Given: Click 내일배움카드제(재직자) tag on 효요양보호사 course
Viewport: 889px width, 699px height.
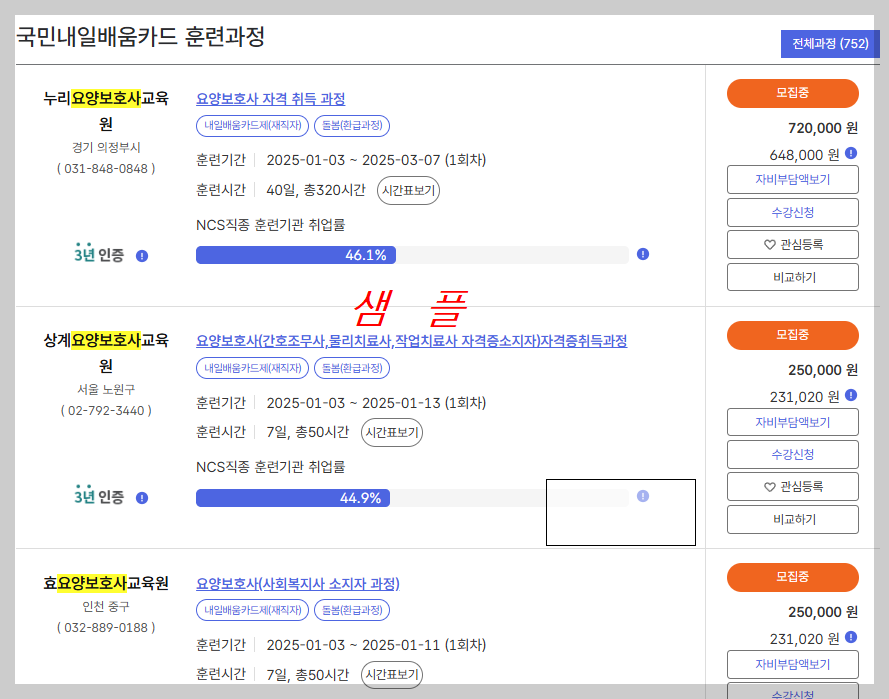Looking at the screenshot, I should coord(252,610).
